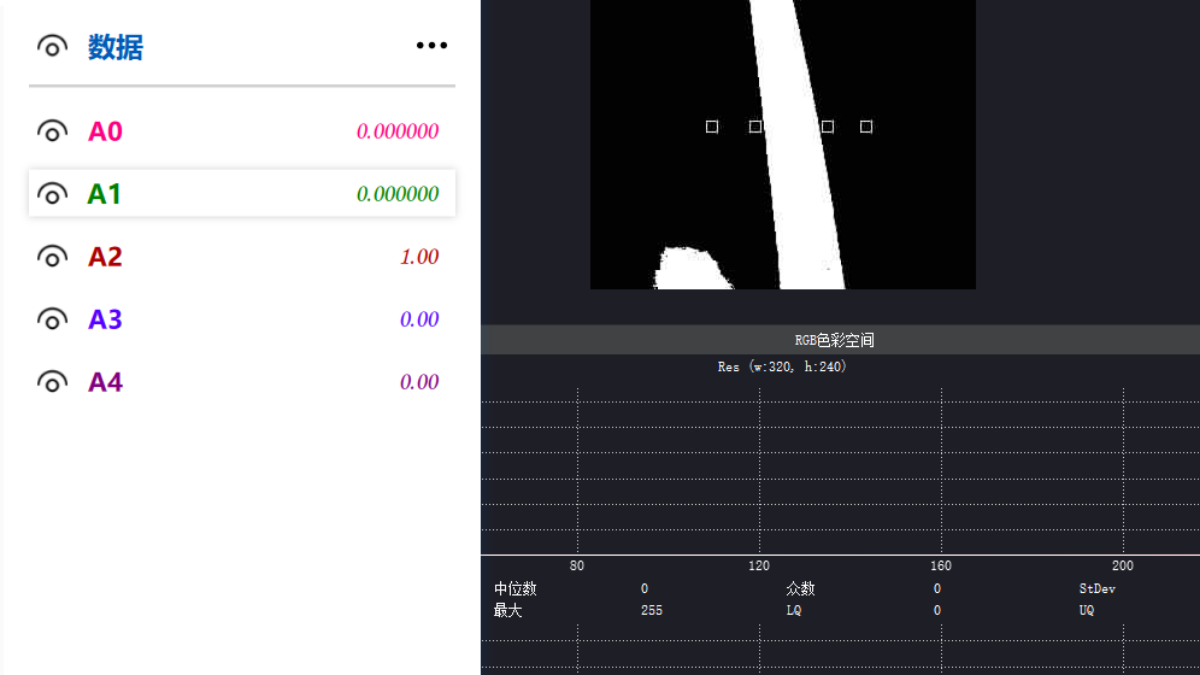This screenshot has height=675, width=1200.
Task: Hide the A0 data channel
Action: (52, 131)
